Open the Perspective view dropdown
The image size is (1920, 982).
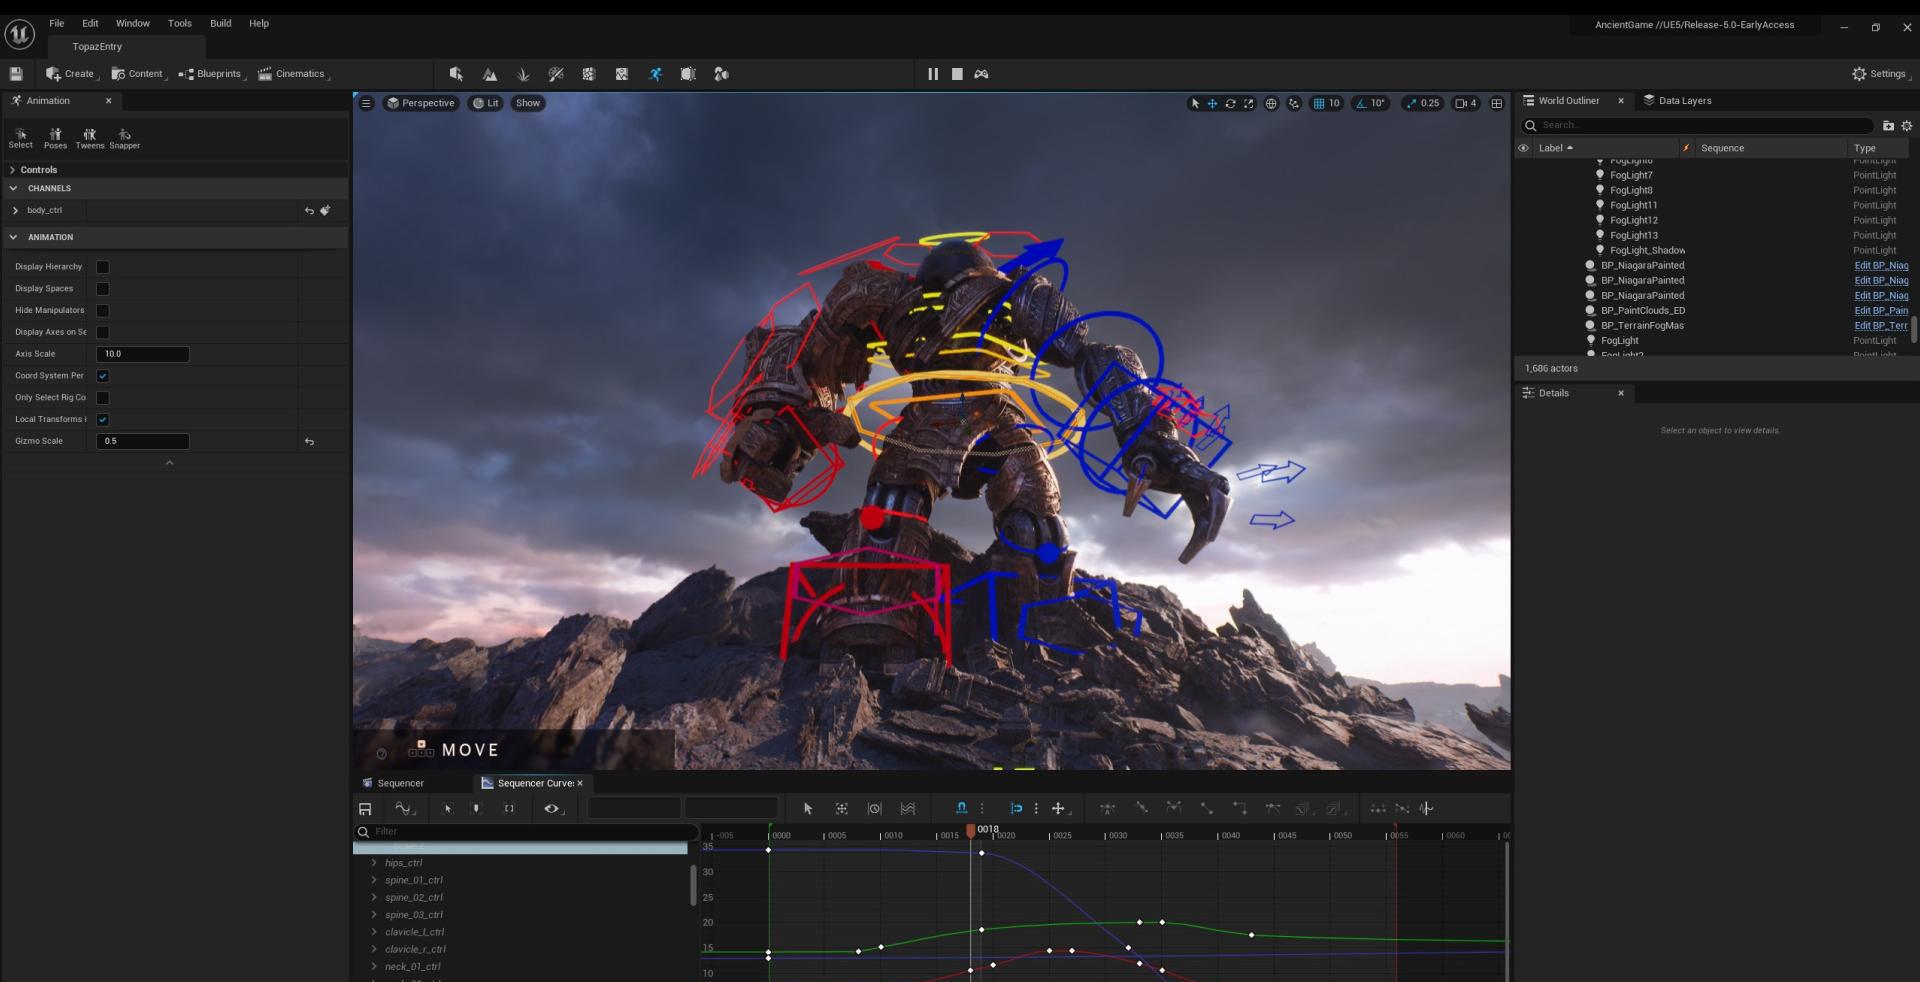(421, 103)
